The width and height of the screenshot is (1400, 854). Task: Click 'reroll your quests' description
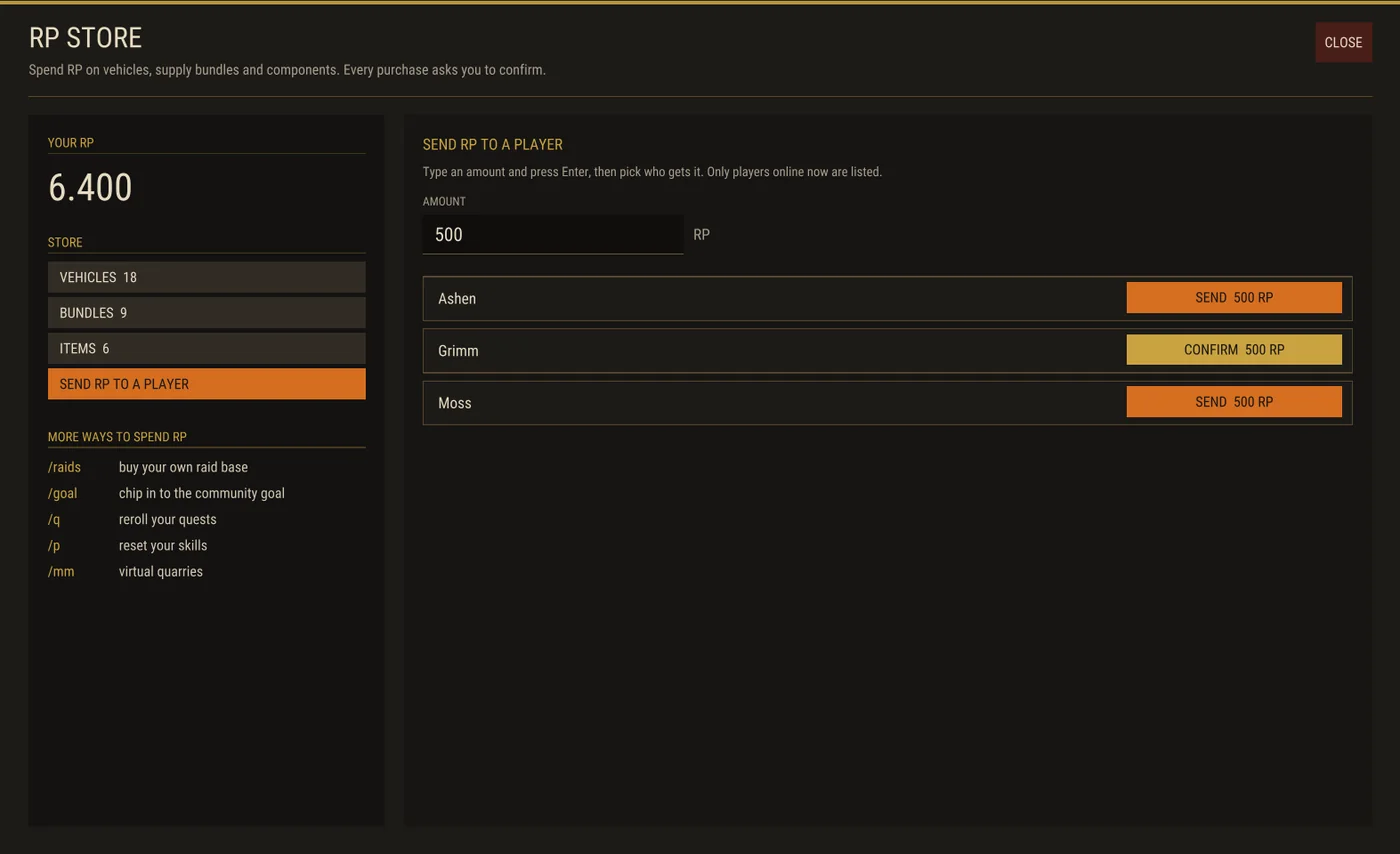coord(168,519)
